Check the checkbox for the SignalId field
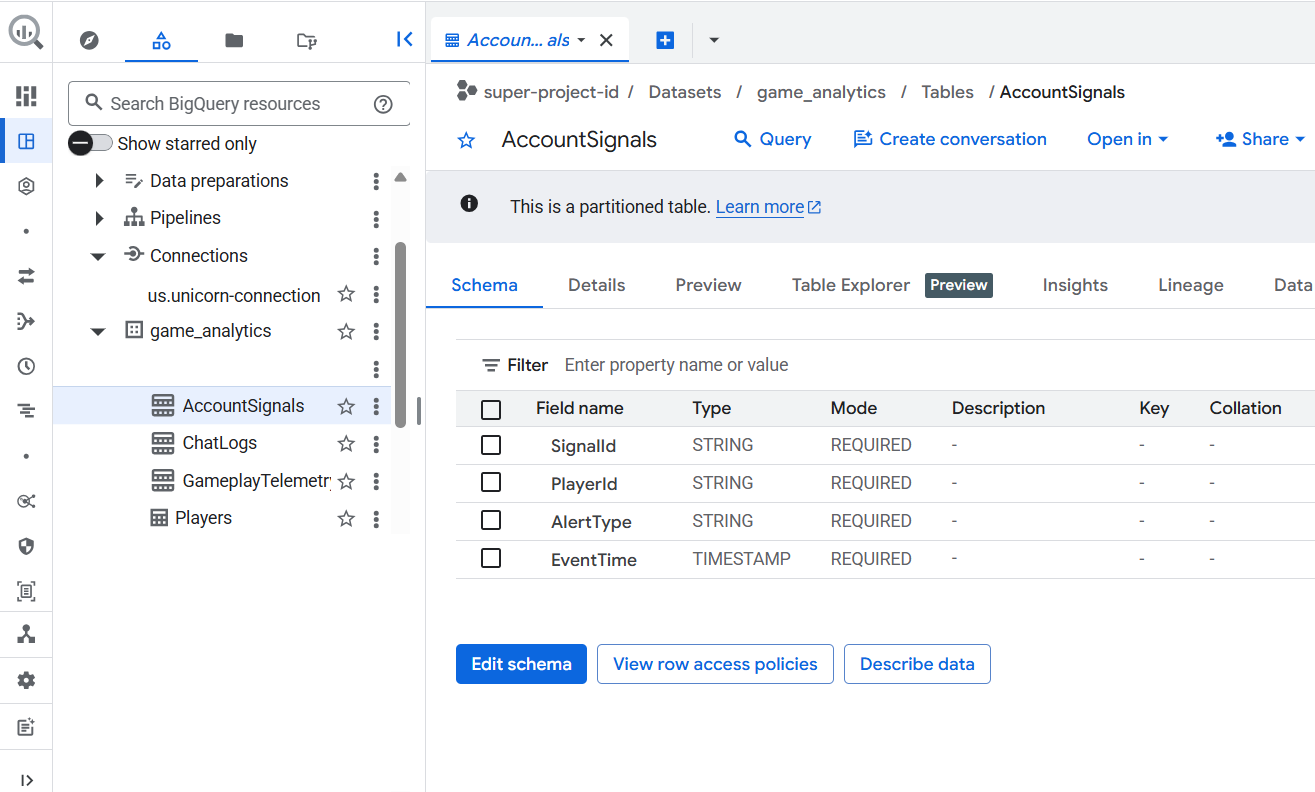Image resolution: width=1315 pixels, height=792 pixels. (491, 444)
